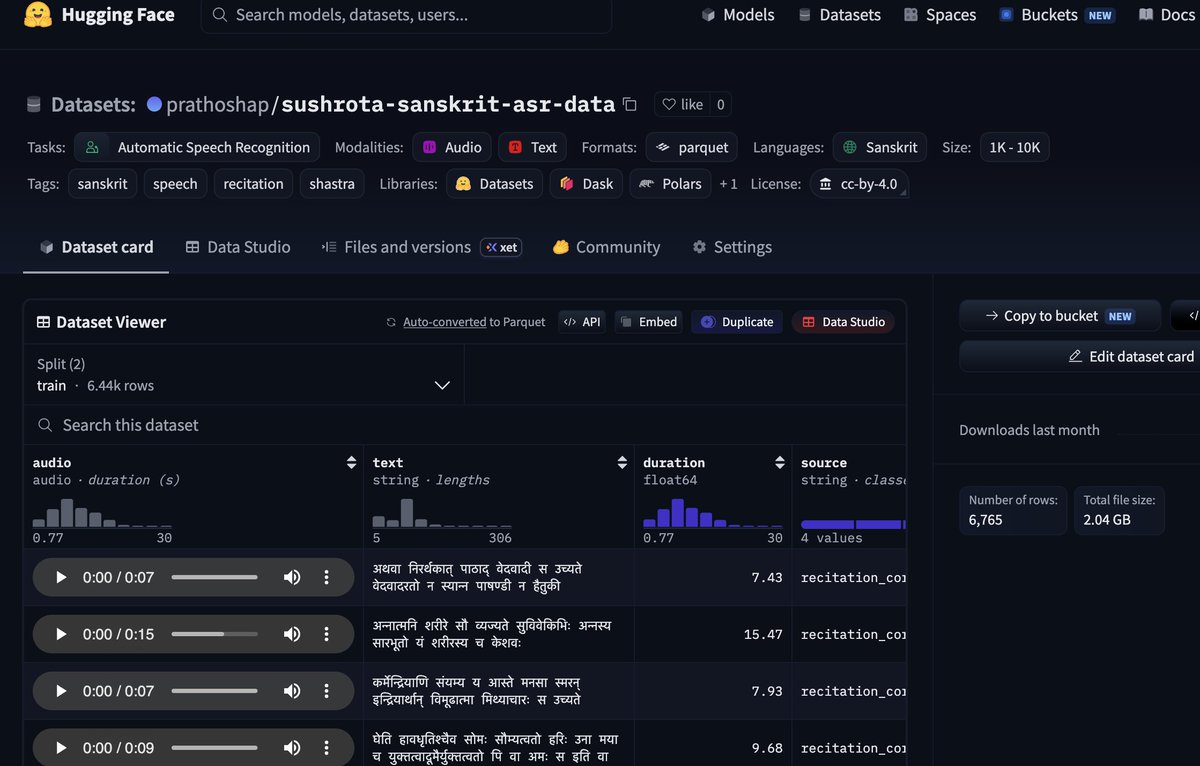Screen dimensions: 1200x766
Task: Click the API button in viewer
Action: coord(581,322)
